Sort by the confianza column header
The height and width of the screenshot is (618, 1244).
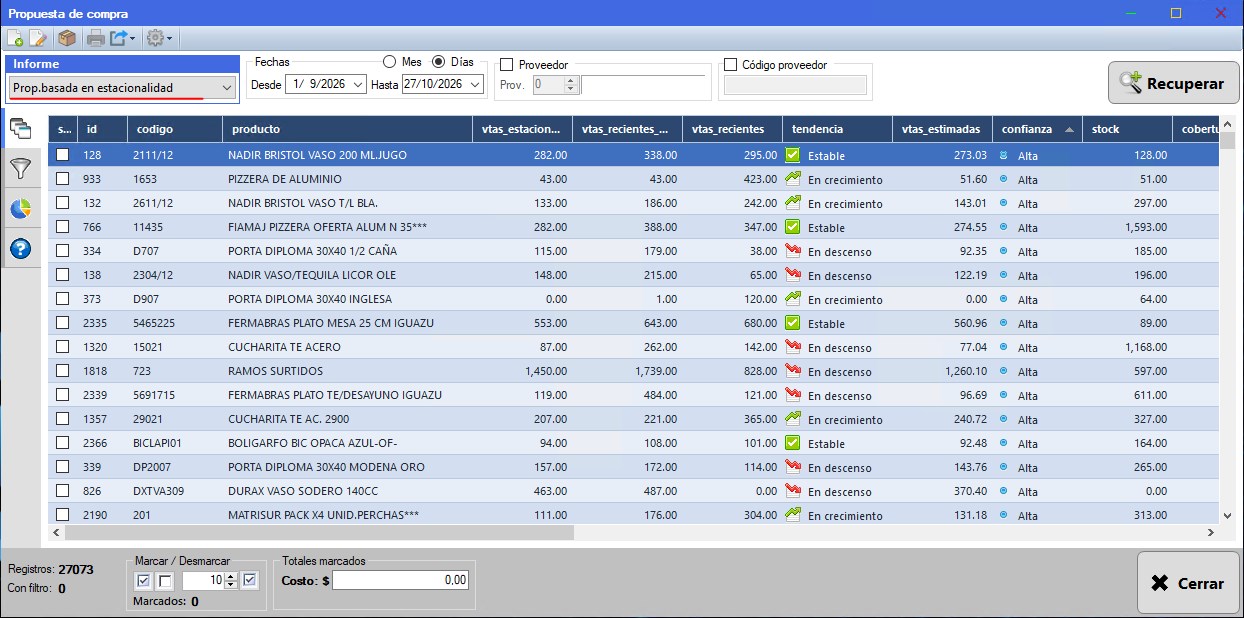point(1037,129)
